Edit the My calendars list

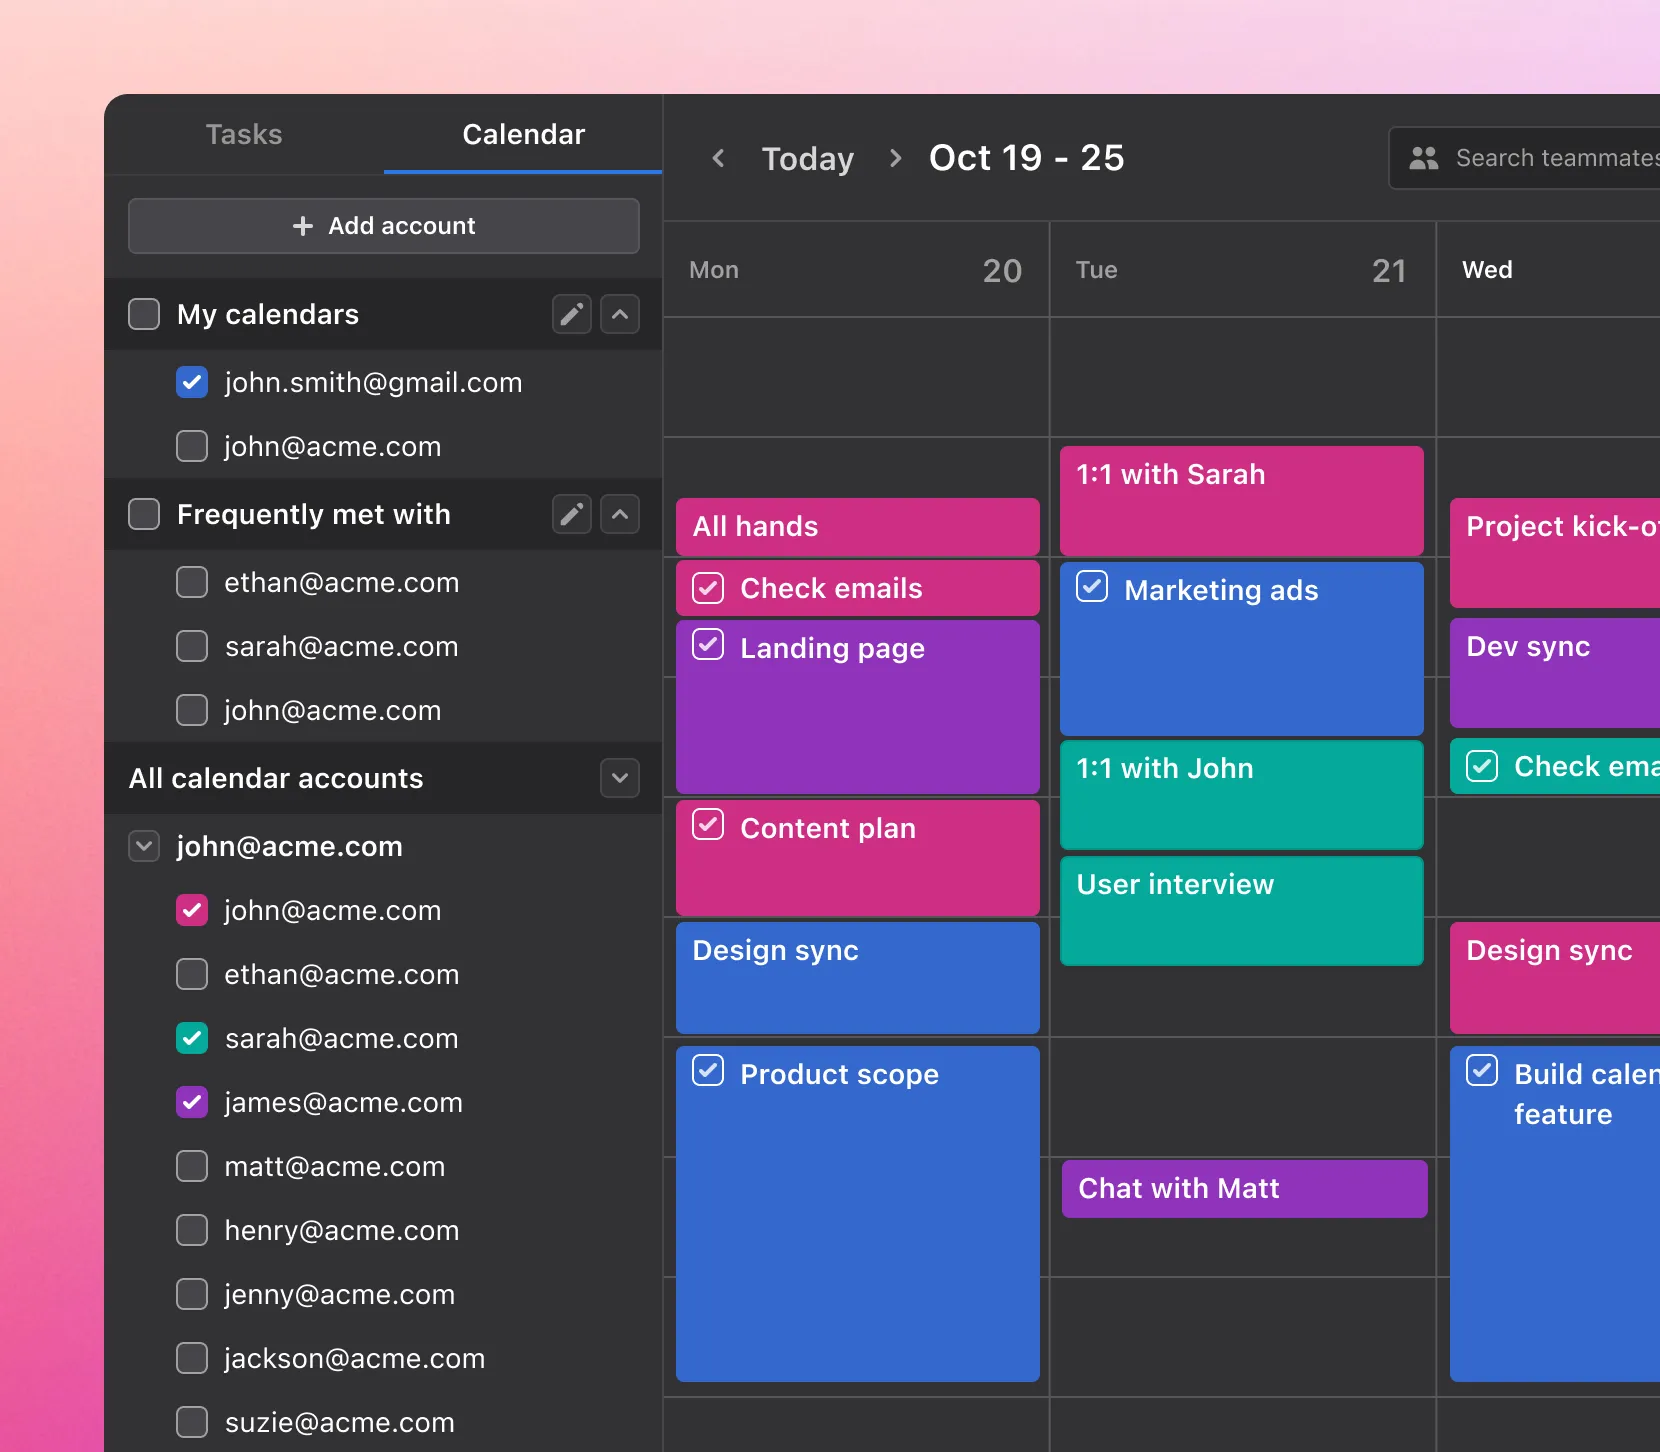pyautogui.click(x=571, y=314)
